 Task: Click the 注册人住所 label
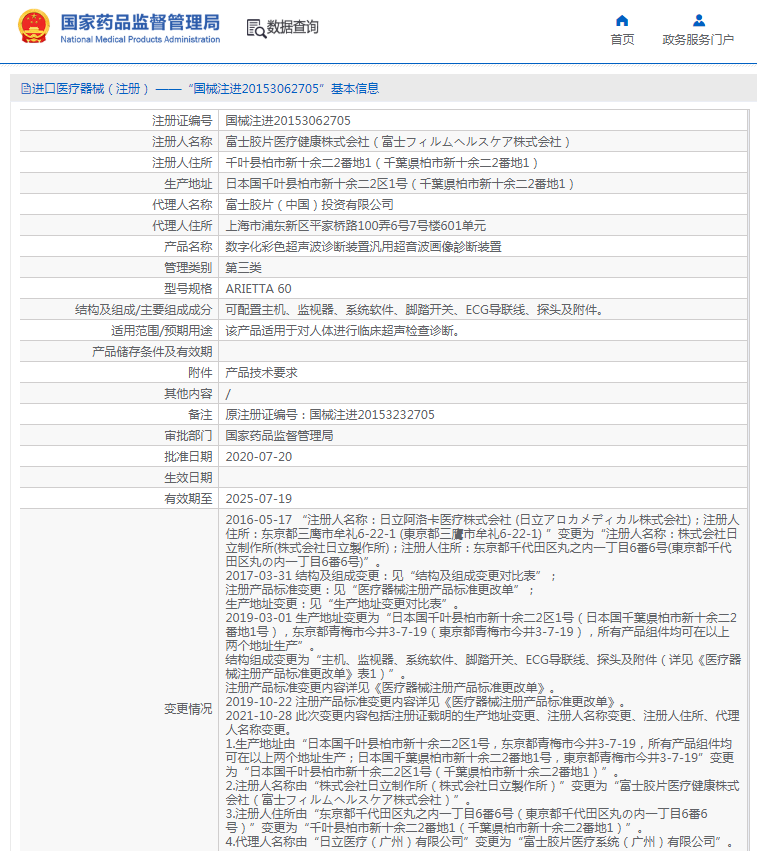pyautogui.click(x=182, y=163)
